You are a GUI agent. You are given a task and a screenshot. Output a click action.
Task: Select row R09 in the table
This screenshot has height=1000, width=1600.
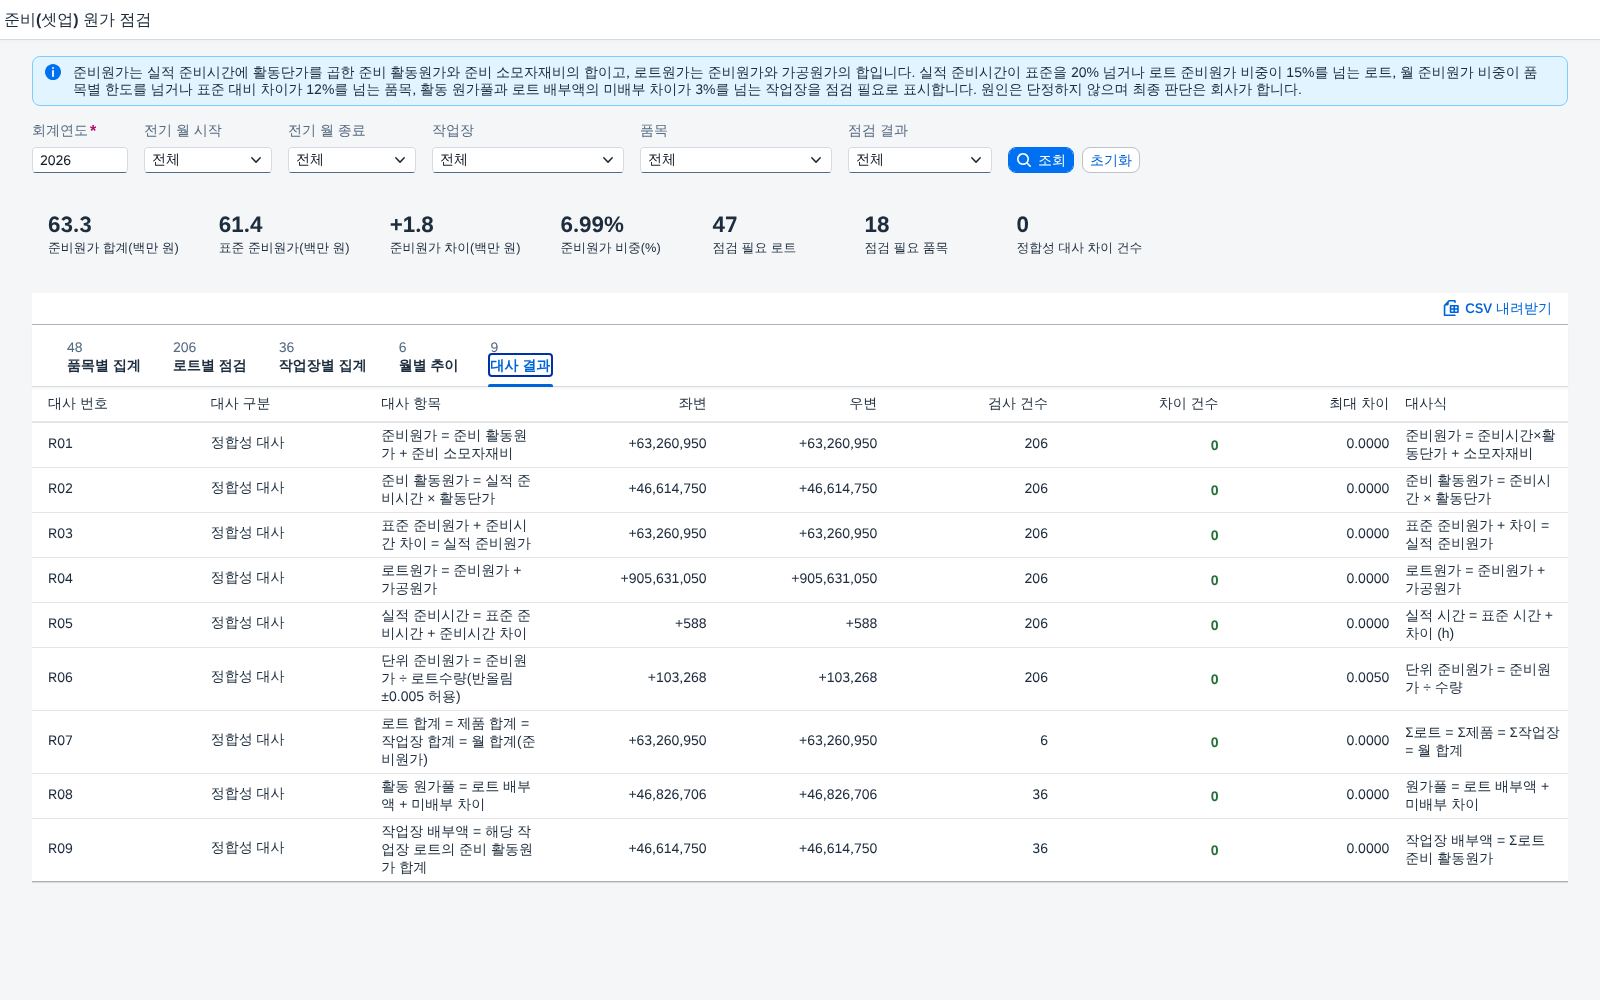pyautogui.click(x=800, y=850)
